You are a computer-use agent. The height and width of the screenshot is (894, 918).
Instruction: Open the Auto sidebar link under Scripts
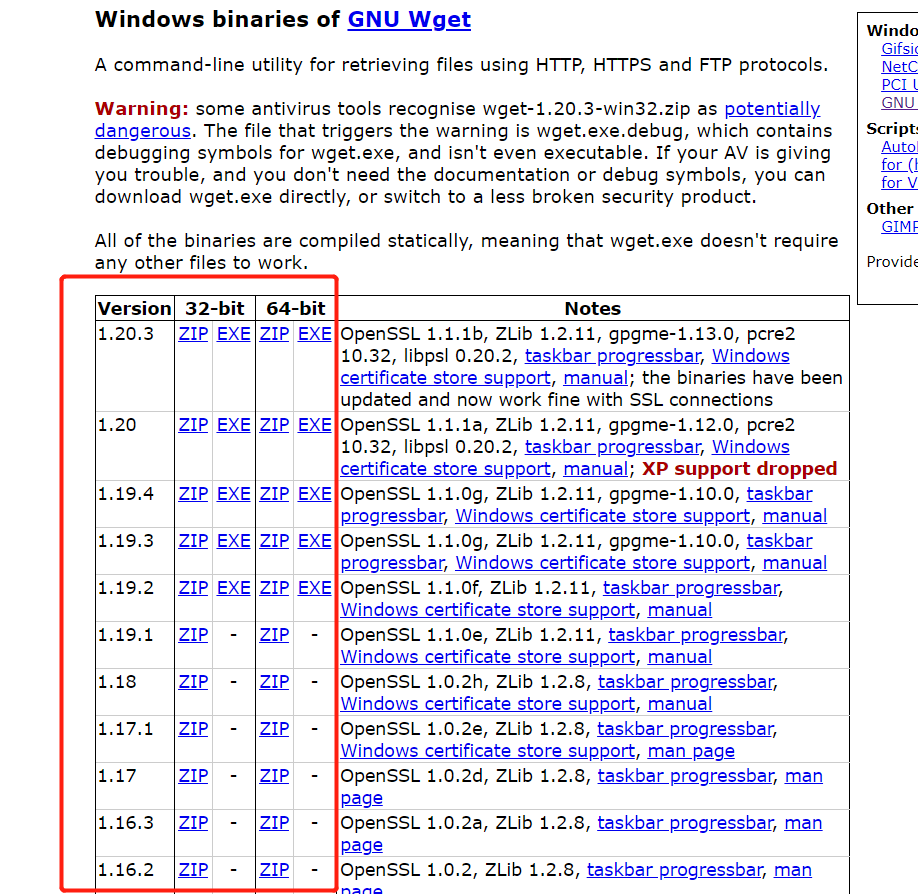point(899,146)
